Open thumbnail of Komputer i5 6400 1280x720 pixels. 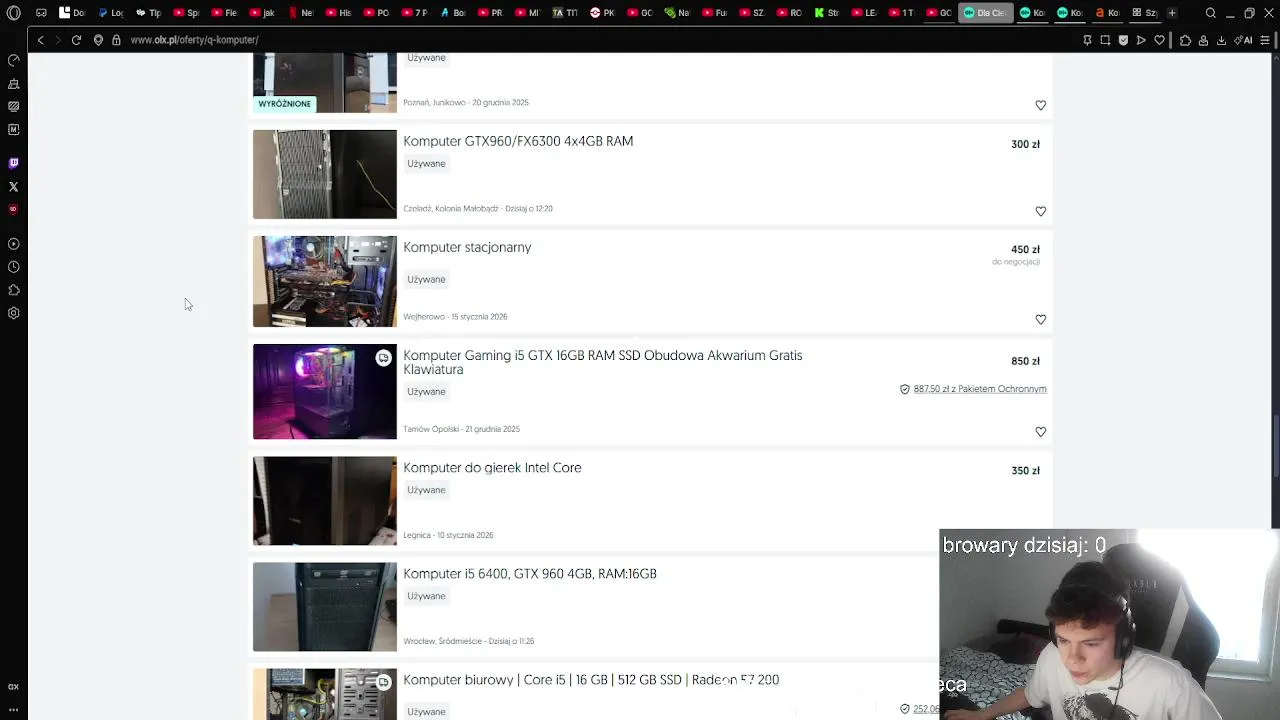325,607
